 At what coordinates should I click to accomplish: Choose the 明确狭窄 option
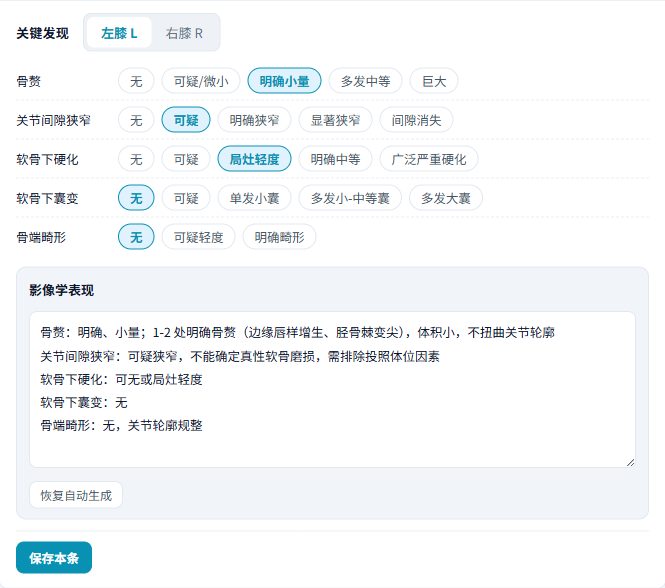pyautogui.click(x=254, y=120)
